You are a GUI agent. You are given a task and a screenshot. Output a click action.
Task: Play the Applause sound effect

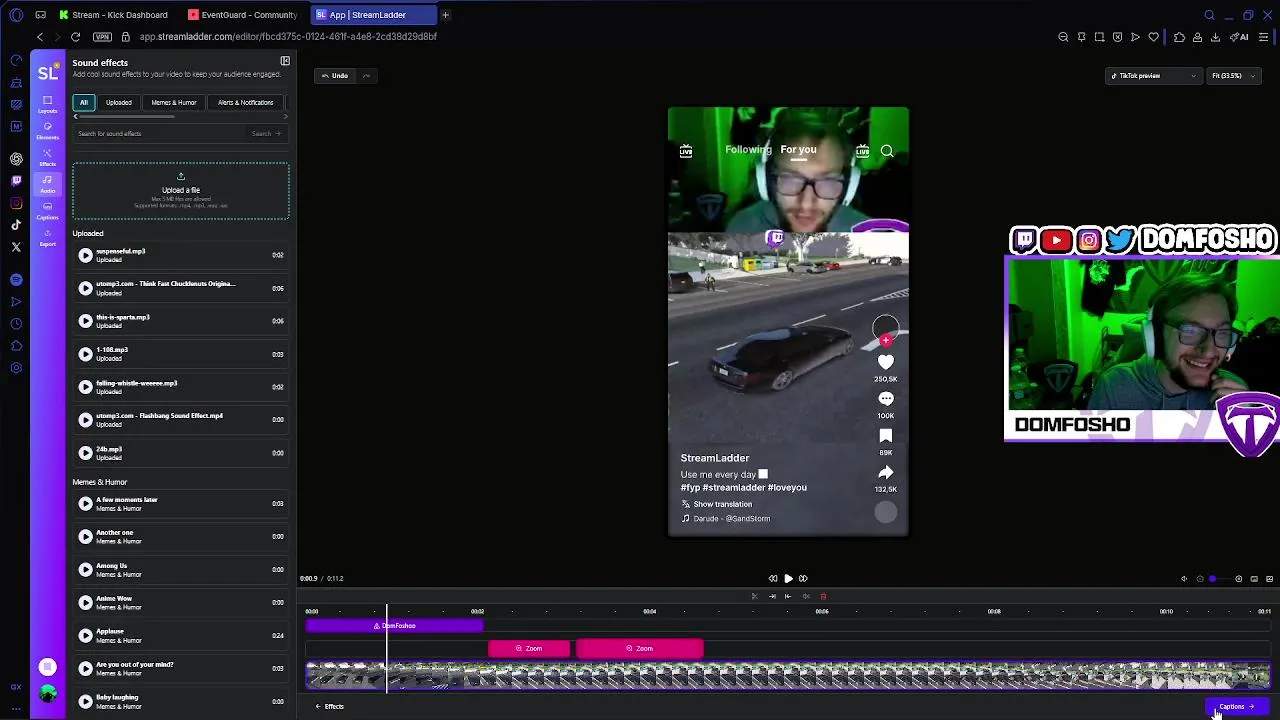[x=85, y=636]
